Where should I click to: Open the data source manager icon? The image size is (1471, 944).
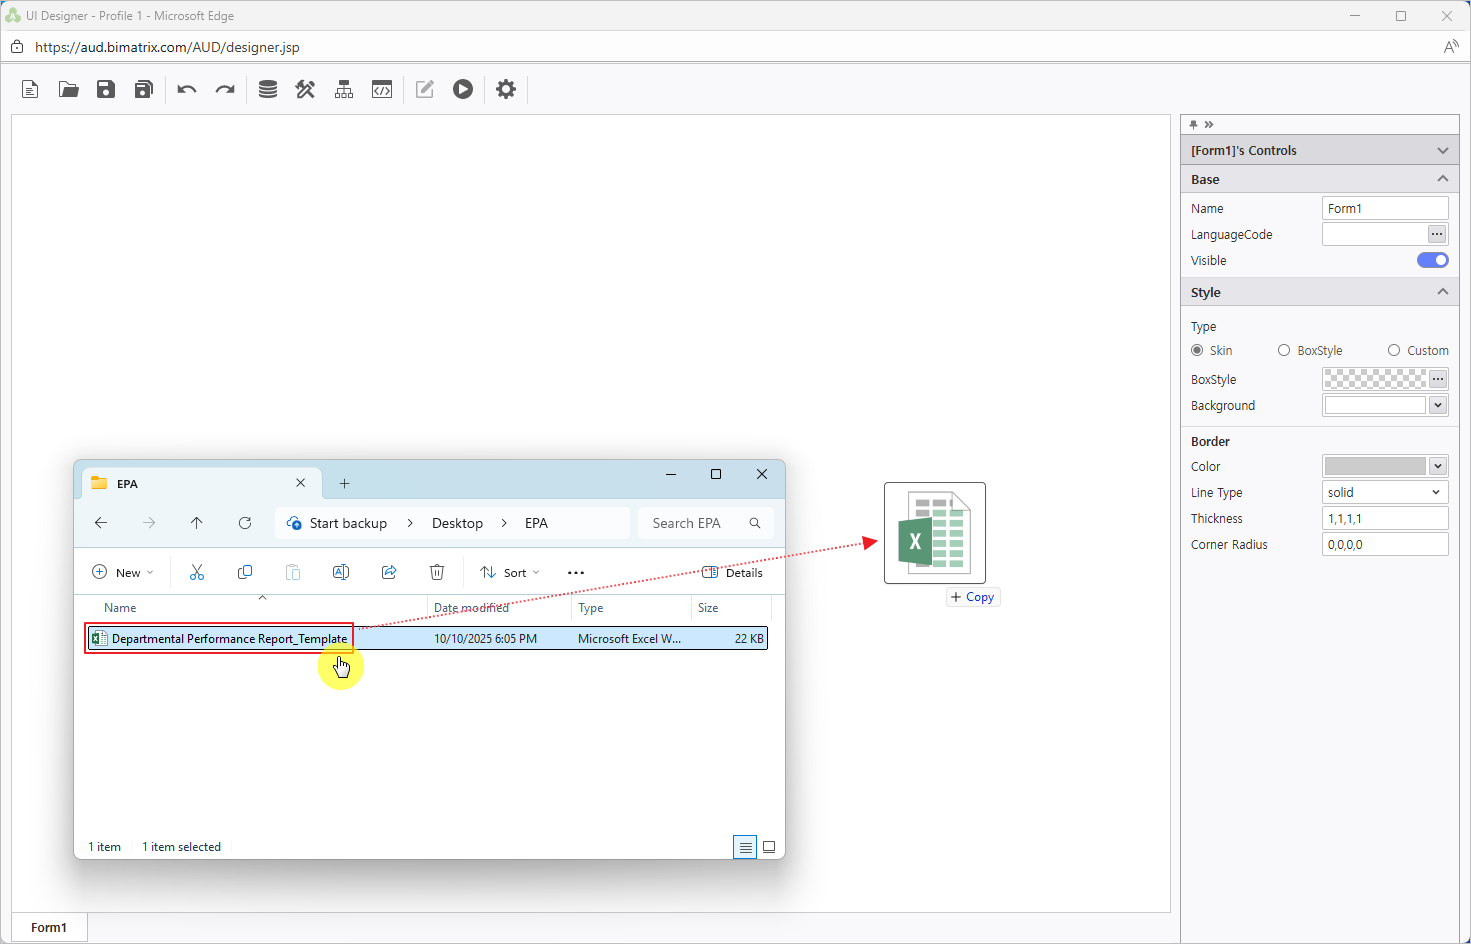tap(267, 89)
